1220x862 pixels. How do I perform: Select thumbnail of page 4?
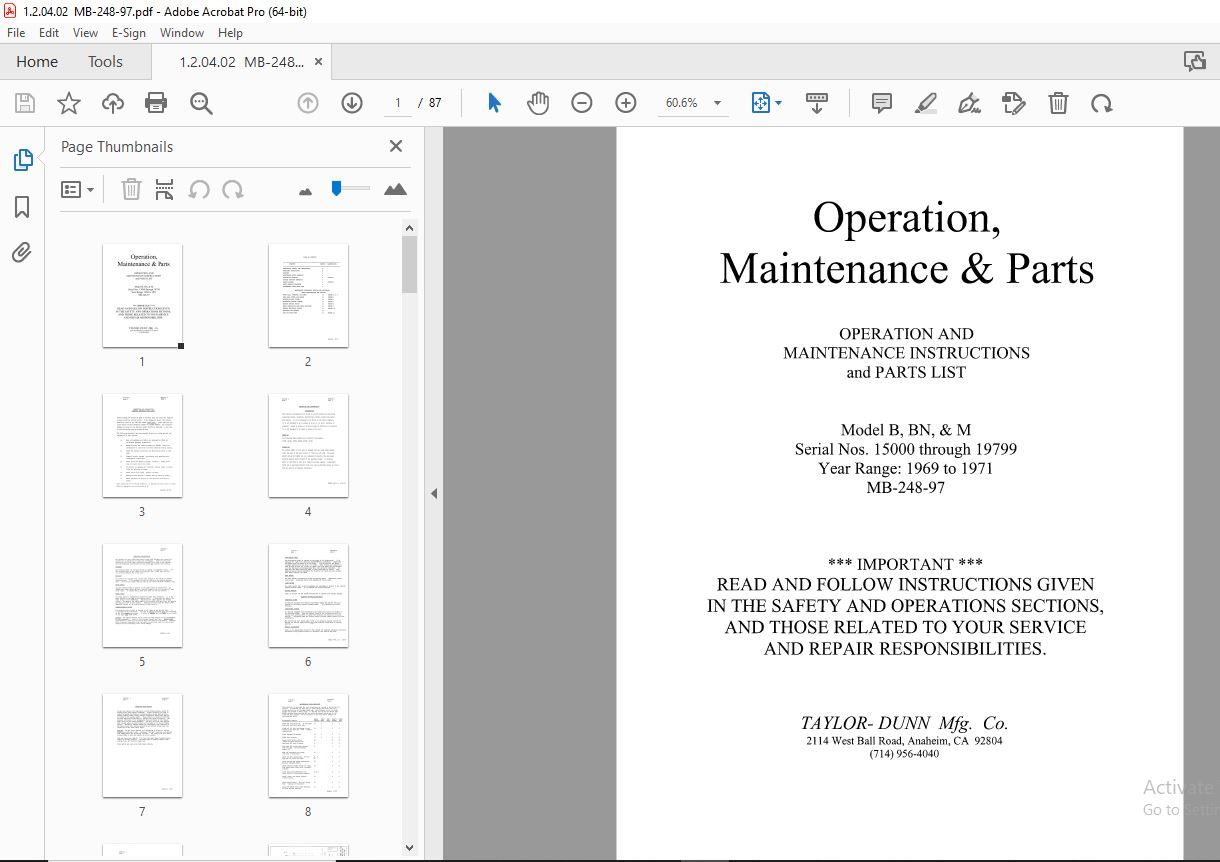[x=308, y=445]
